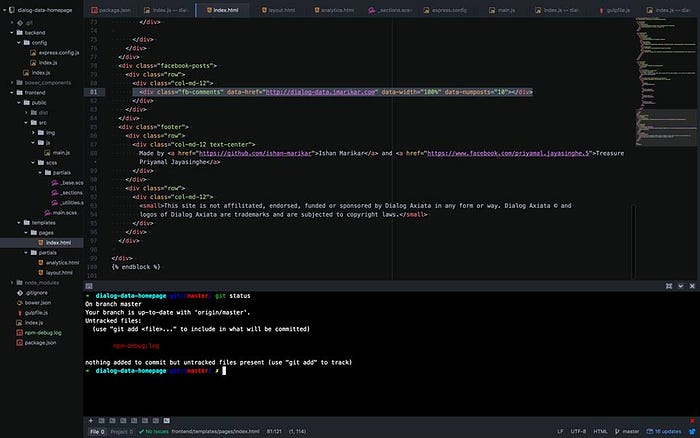Expand the node_modules folder
The width and height of the screenshot is (700, 438).
click(x=12, y=283)
